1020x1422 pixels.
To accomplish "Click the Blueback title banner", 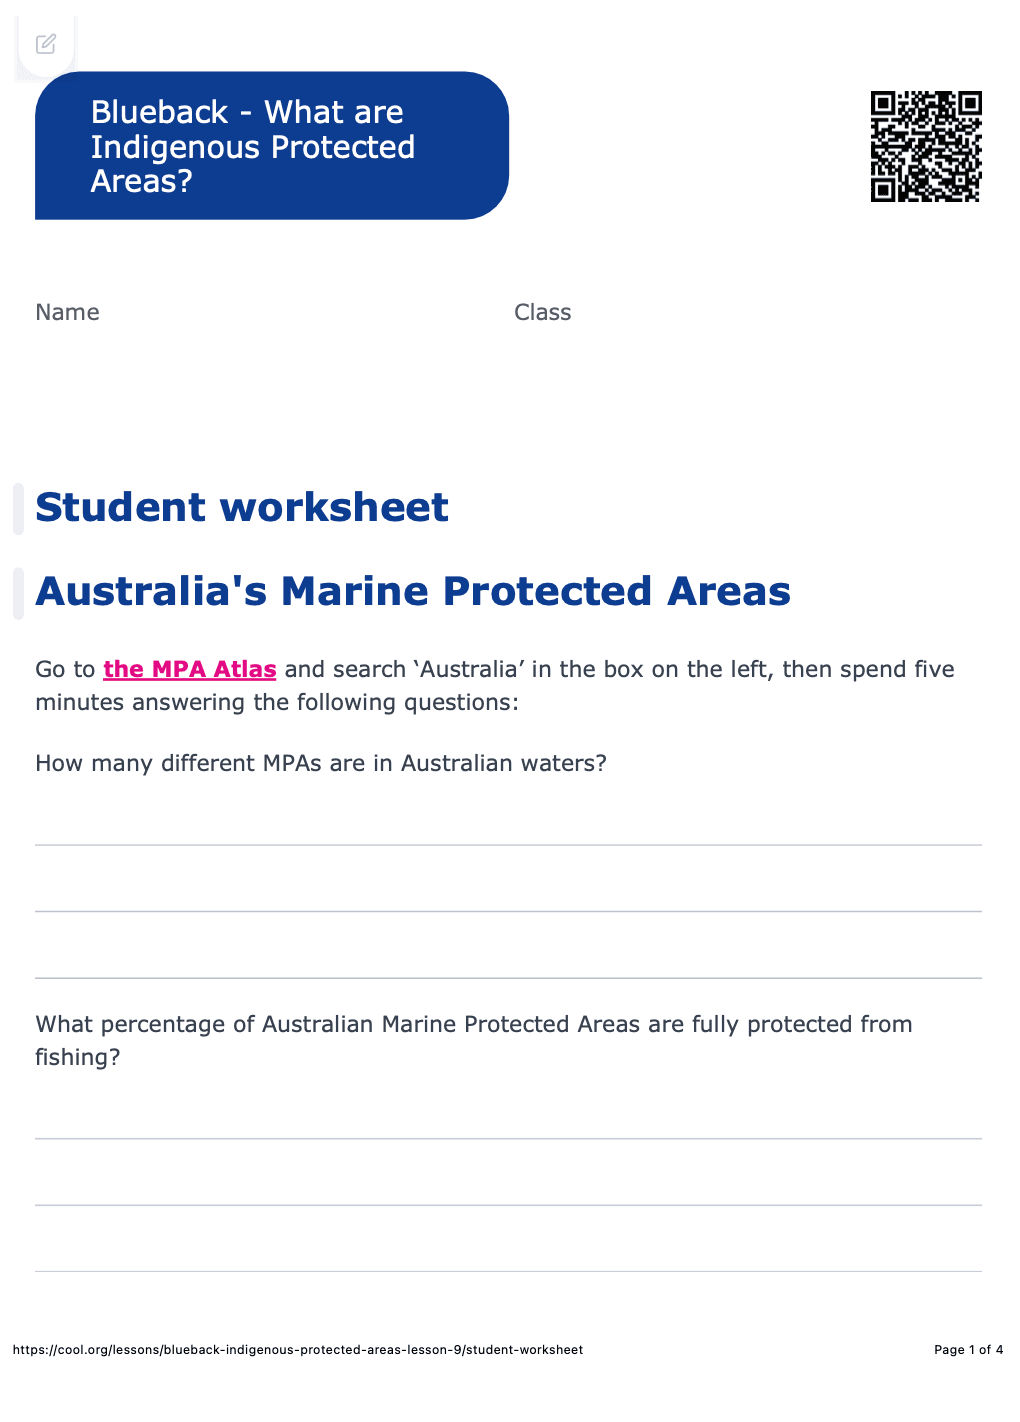I will point(271,146).
